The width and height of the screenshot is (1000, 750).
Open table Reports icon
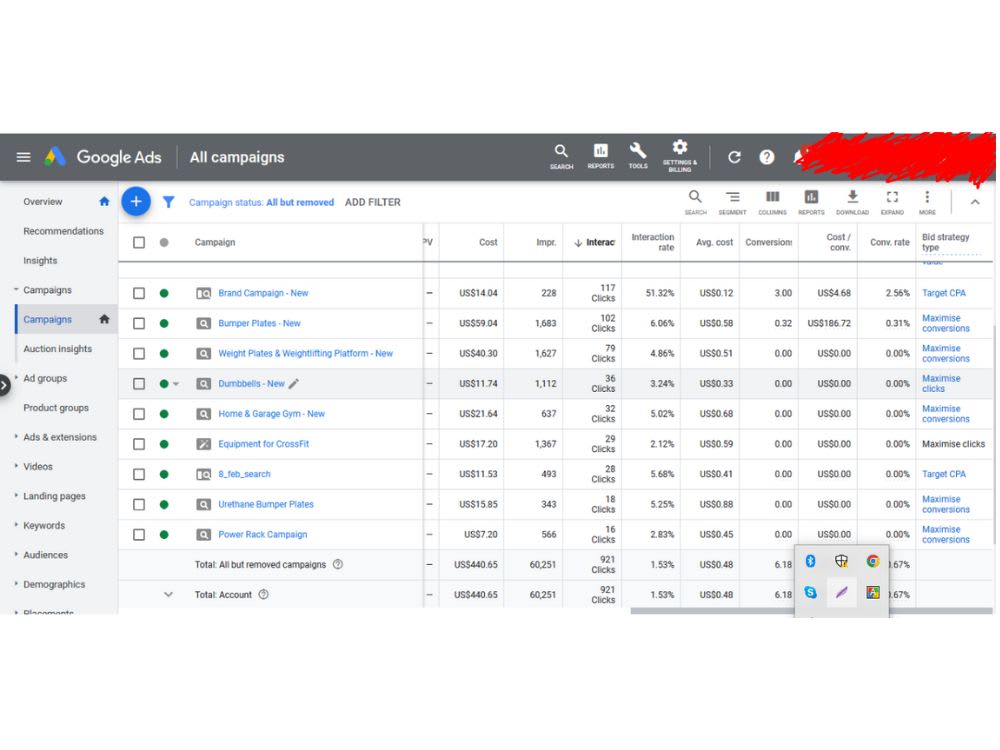811,202
